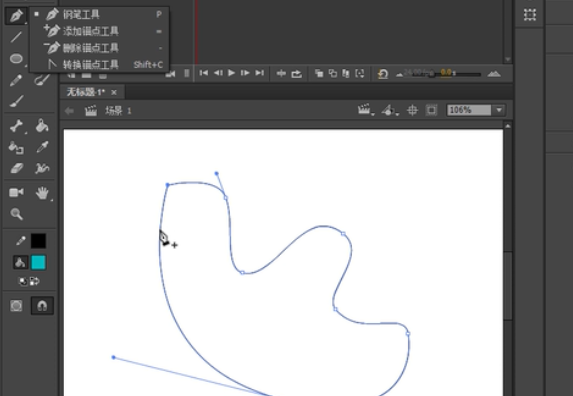Toggle edit multiple frames

tap(346, 73)
